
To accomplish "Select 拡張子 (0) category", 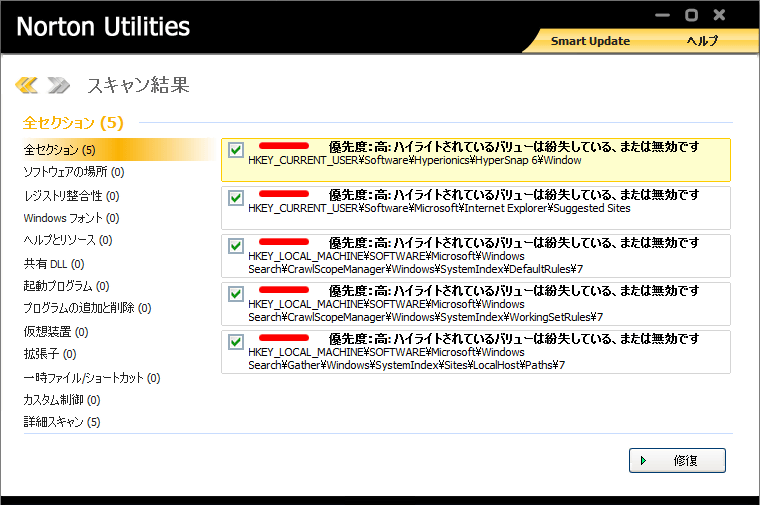I will (50, 354).
